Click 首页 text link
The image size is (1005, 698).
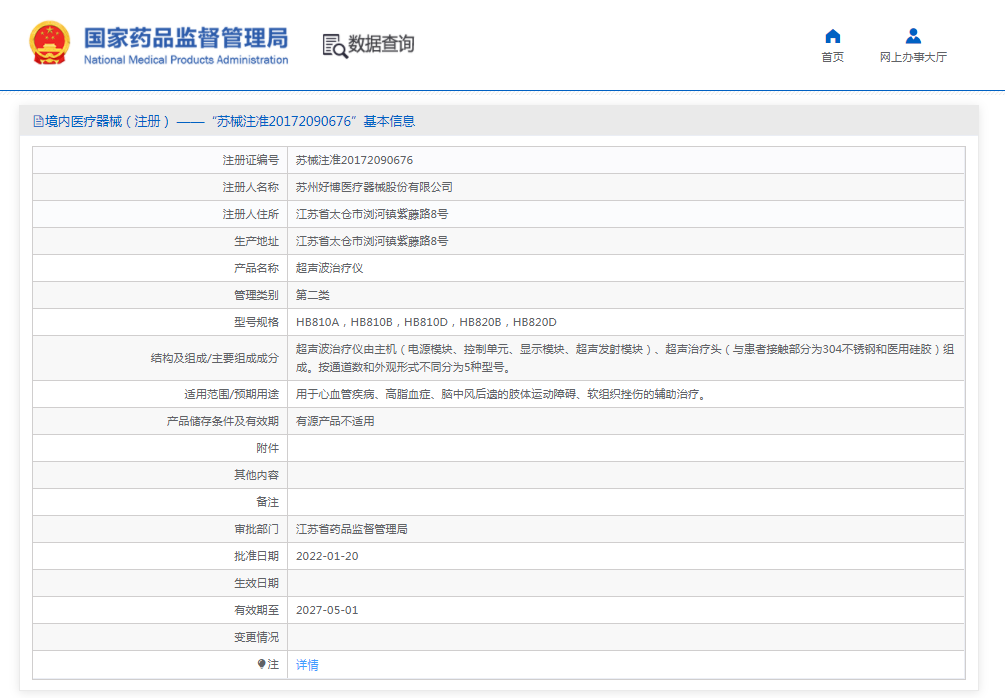pos(833,57)
